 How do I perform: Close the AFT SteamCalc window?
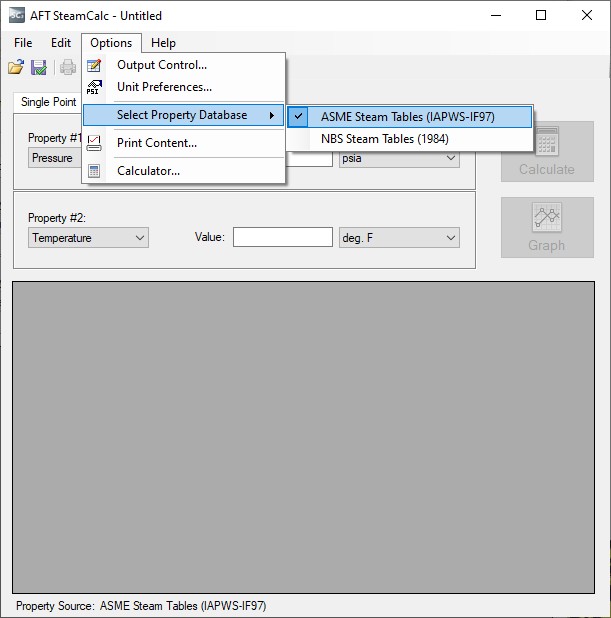tap(587, 15)
